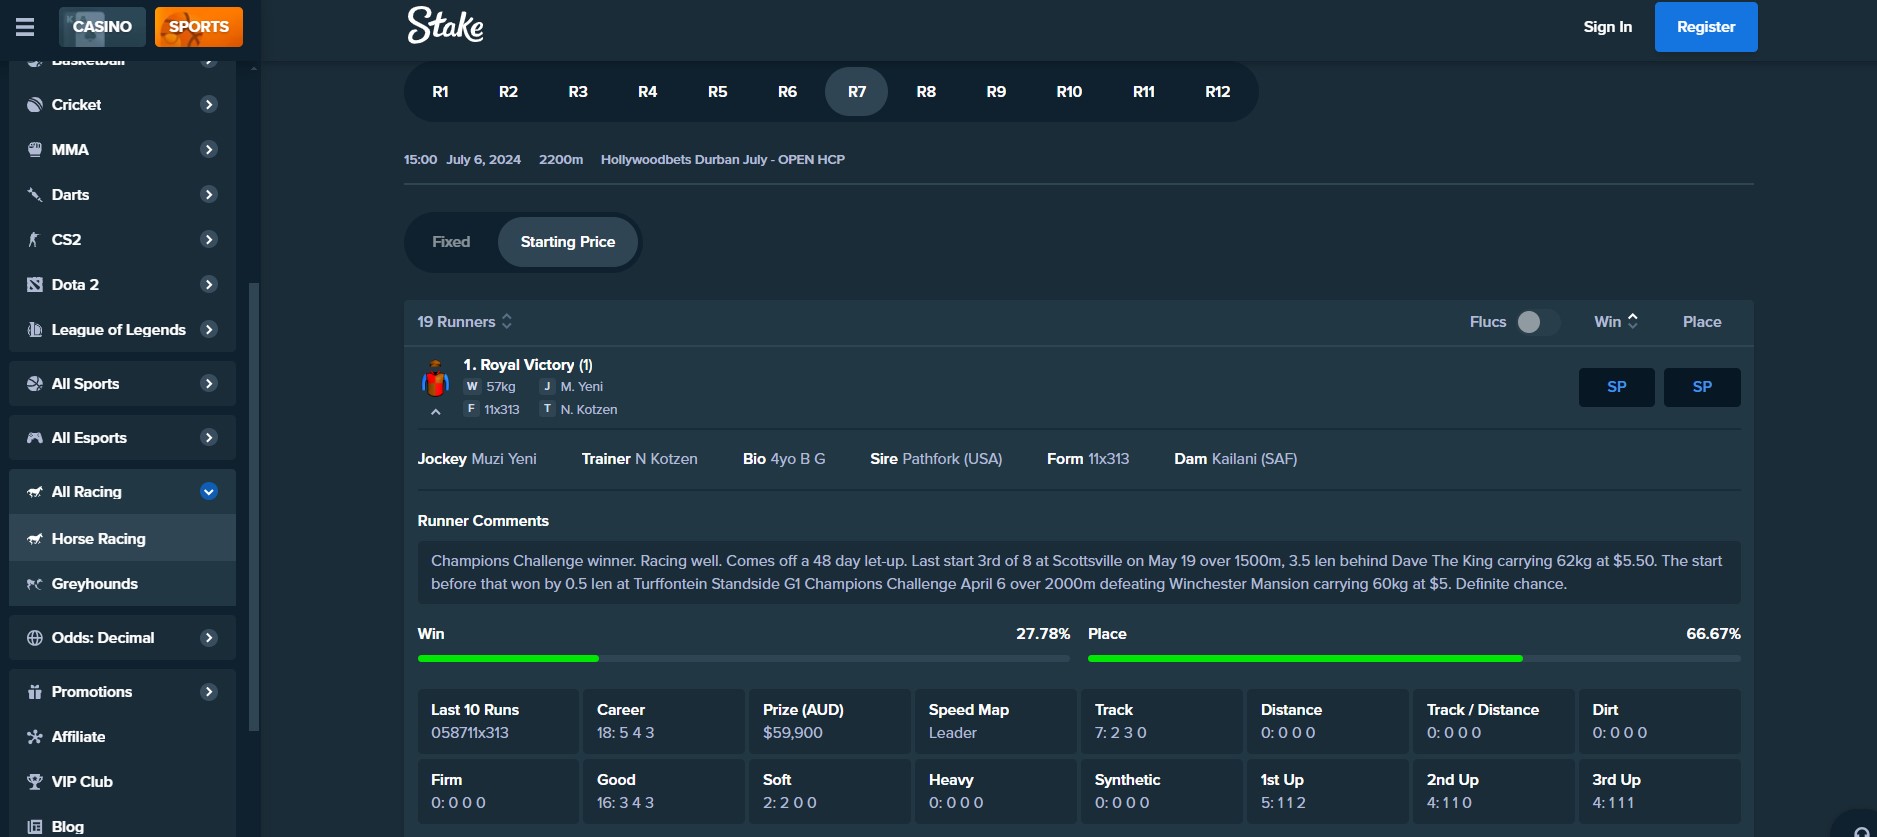Switch to race R11 tab

[1143, 91]
